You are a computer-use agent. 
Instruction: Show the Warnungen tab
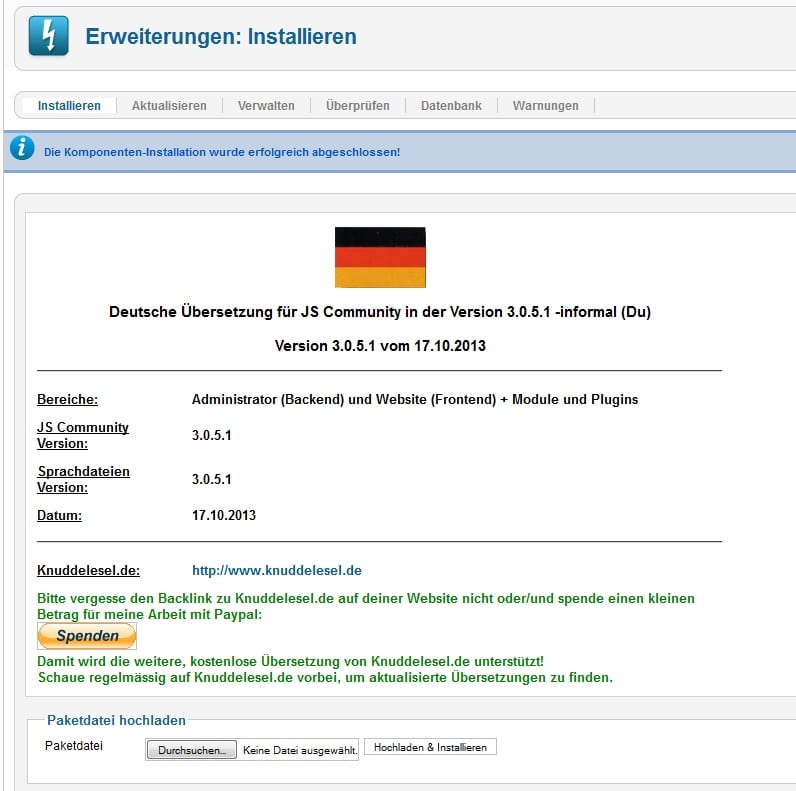[x=545, y=105]
